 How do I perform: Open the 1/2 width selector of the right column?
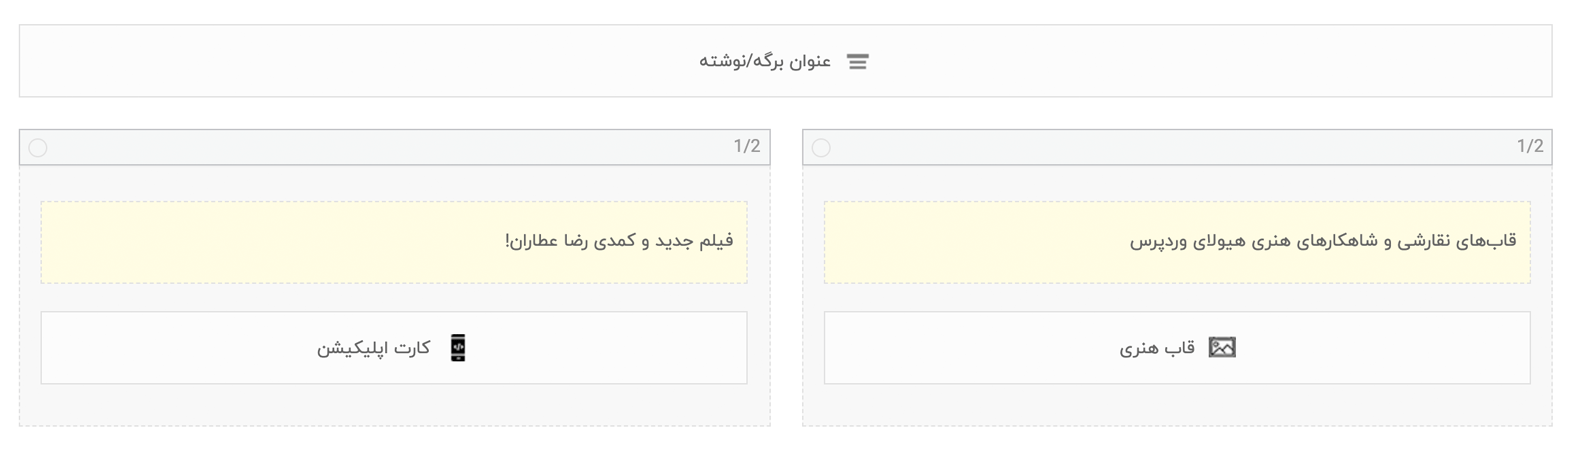click(x=1530, y=147)
